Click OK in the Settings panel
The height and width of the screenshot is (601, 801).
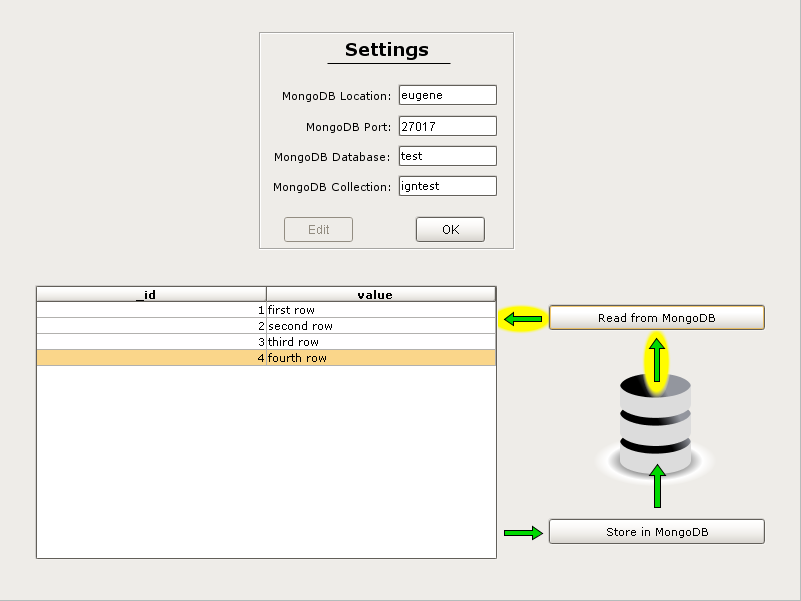pos(449,229)
